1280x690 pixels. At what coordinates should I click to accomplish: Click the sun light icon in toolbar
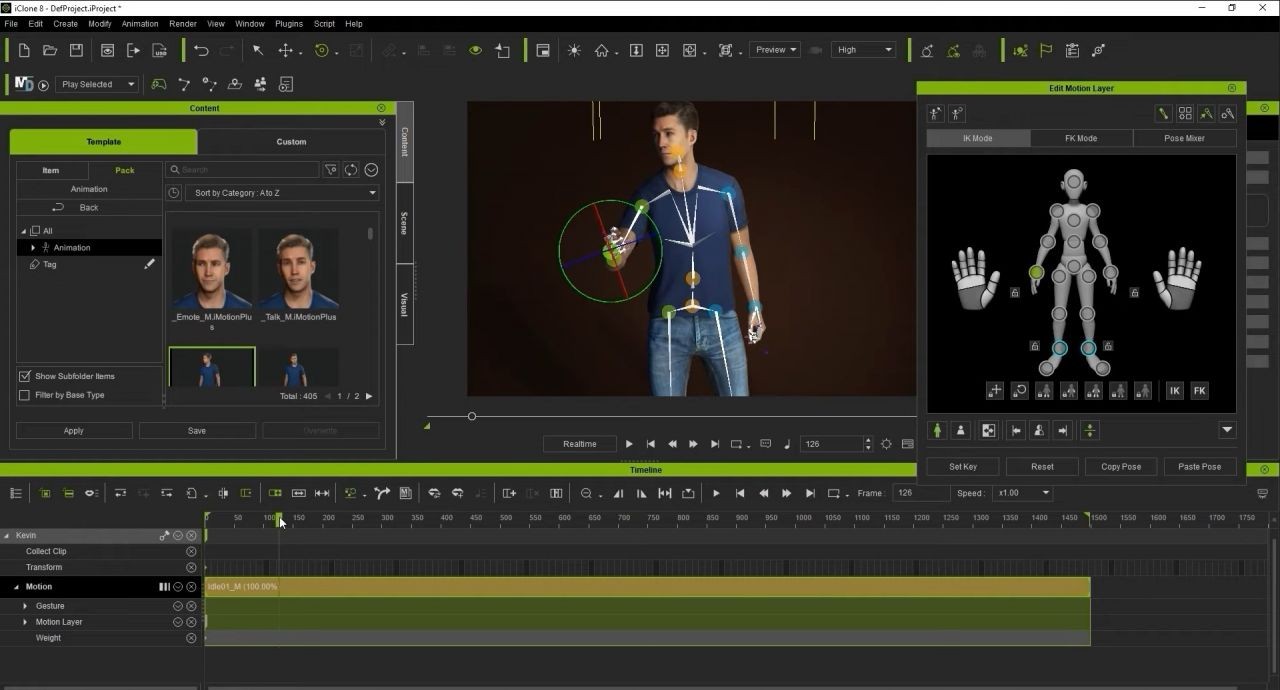(x=574, y=50)
